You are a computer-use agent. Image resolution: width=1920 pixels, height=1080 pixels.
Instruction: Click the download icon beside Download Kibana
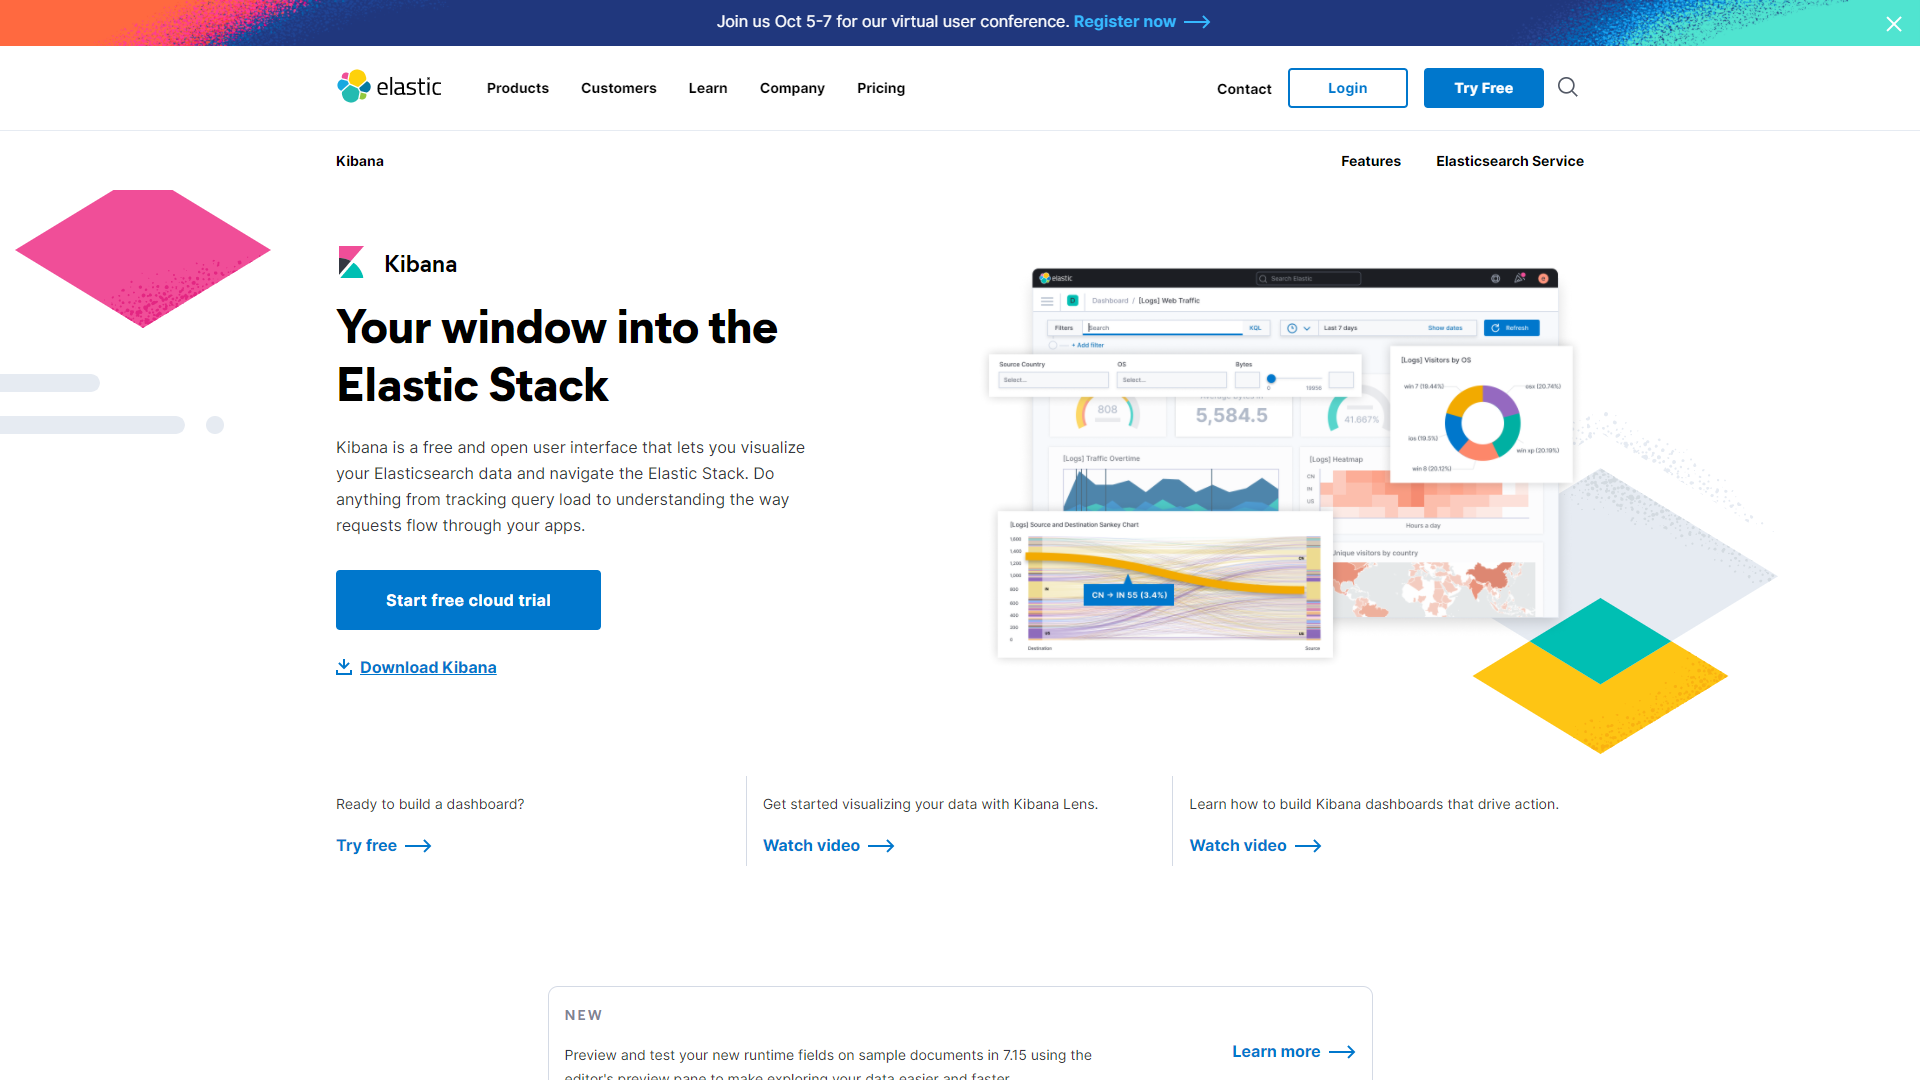344,667
